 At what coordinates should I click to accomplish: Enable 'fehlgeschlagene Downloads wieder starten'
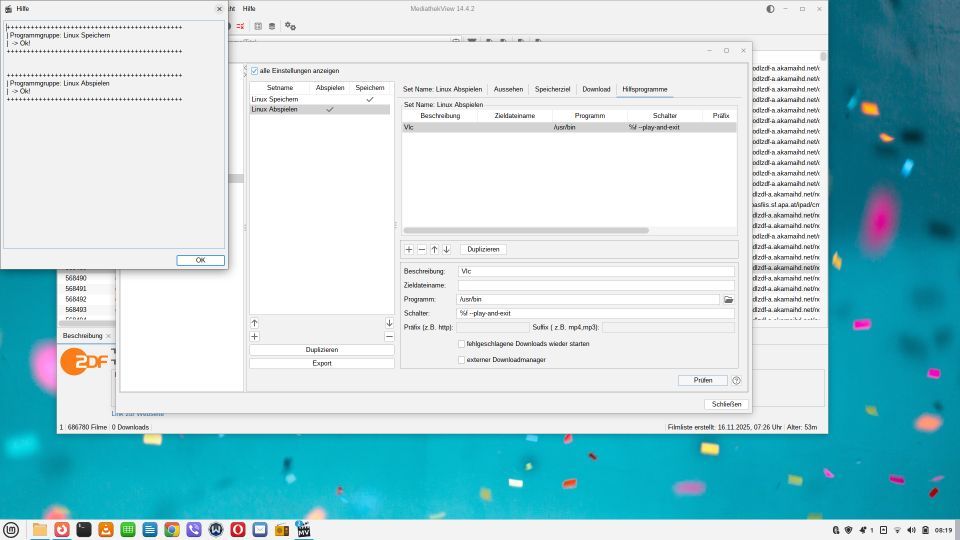(461, 344)
